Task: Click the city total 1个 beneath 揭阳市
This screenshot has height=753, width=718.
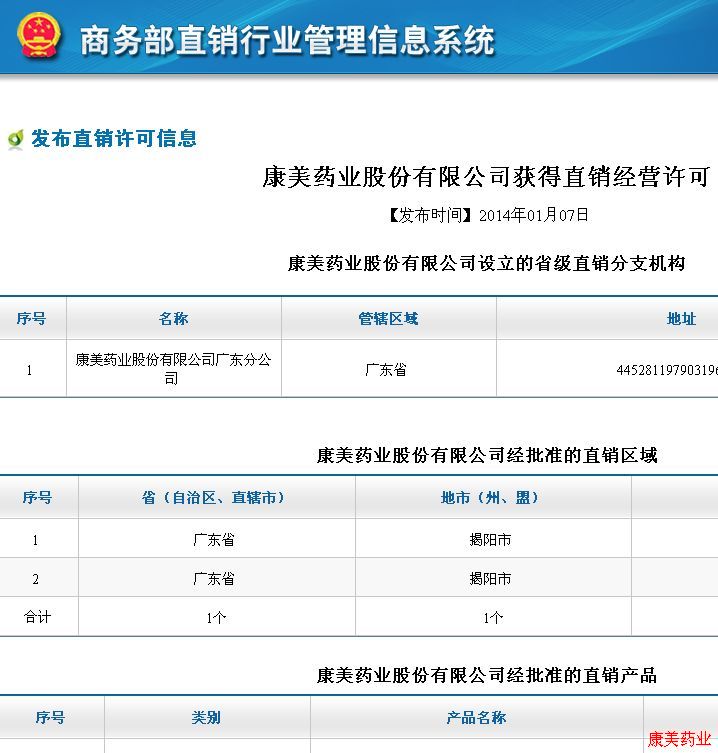Action: [493, 618]
